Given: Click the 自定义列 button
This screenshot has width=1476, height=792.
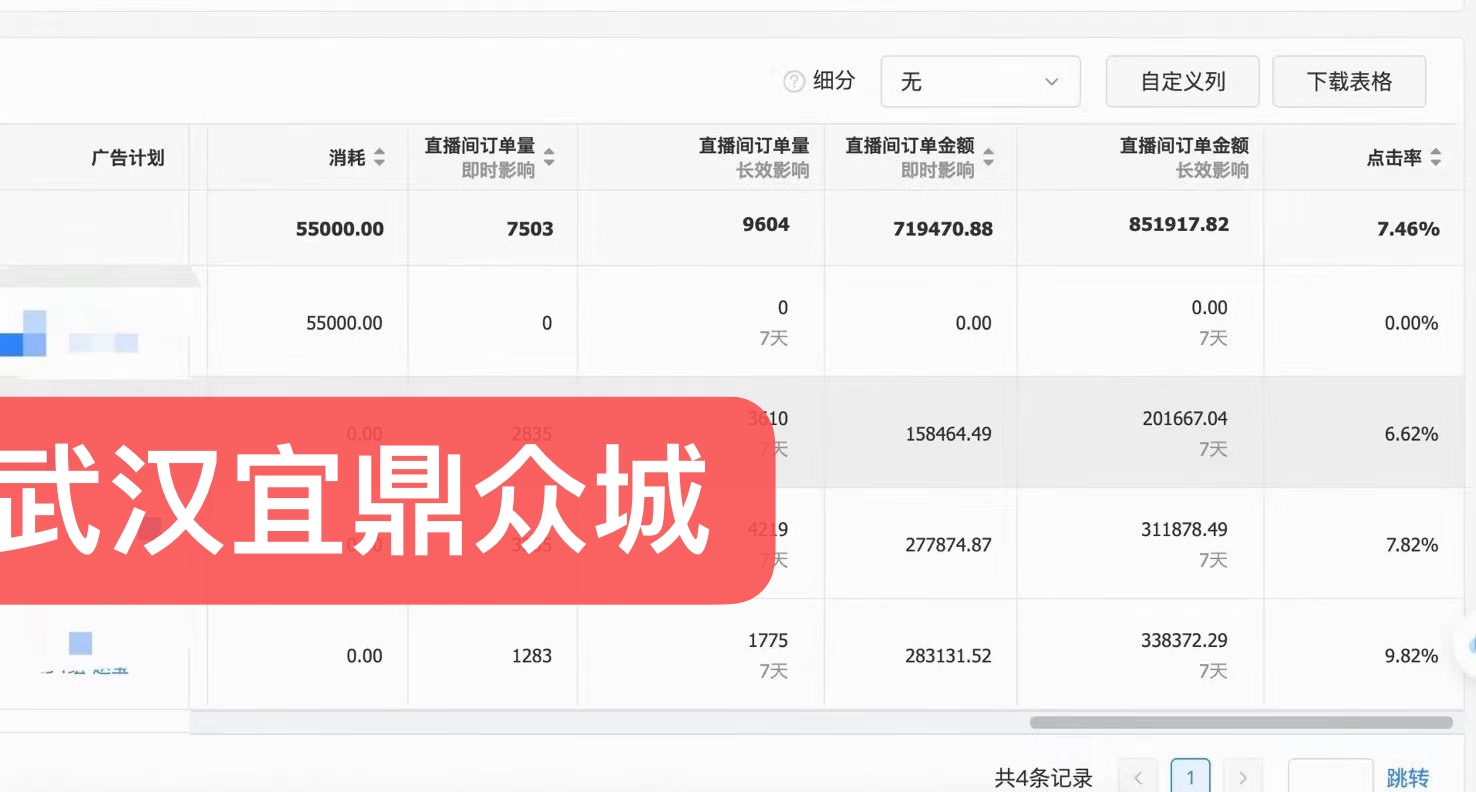Looking at the screenshot, I should click(x=1182, y=81).
